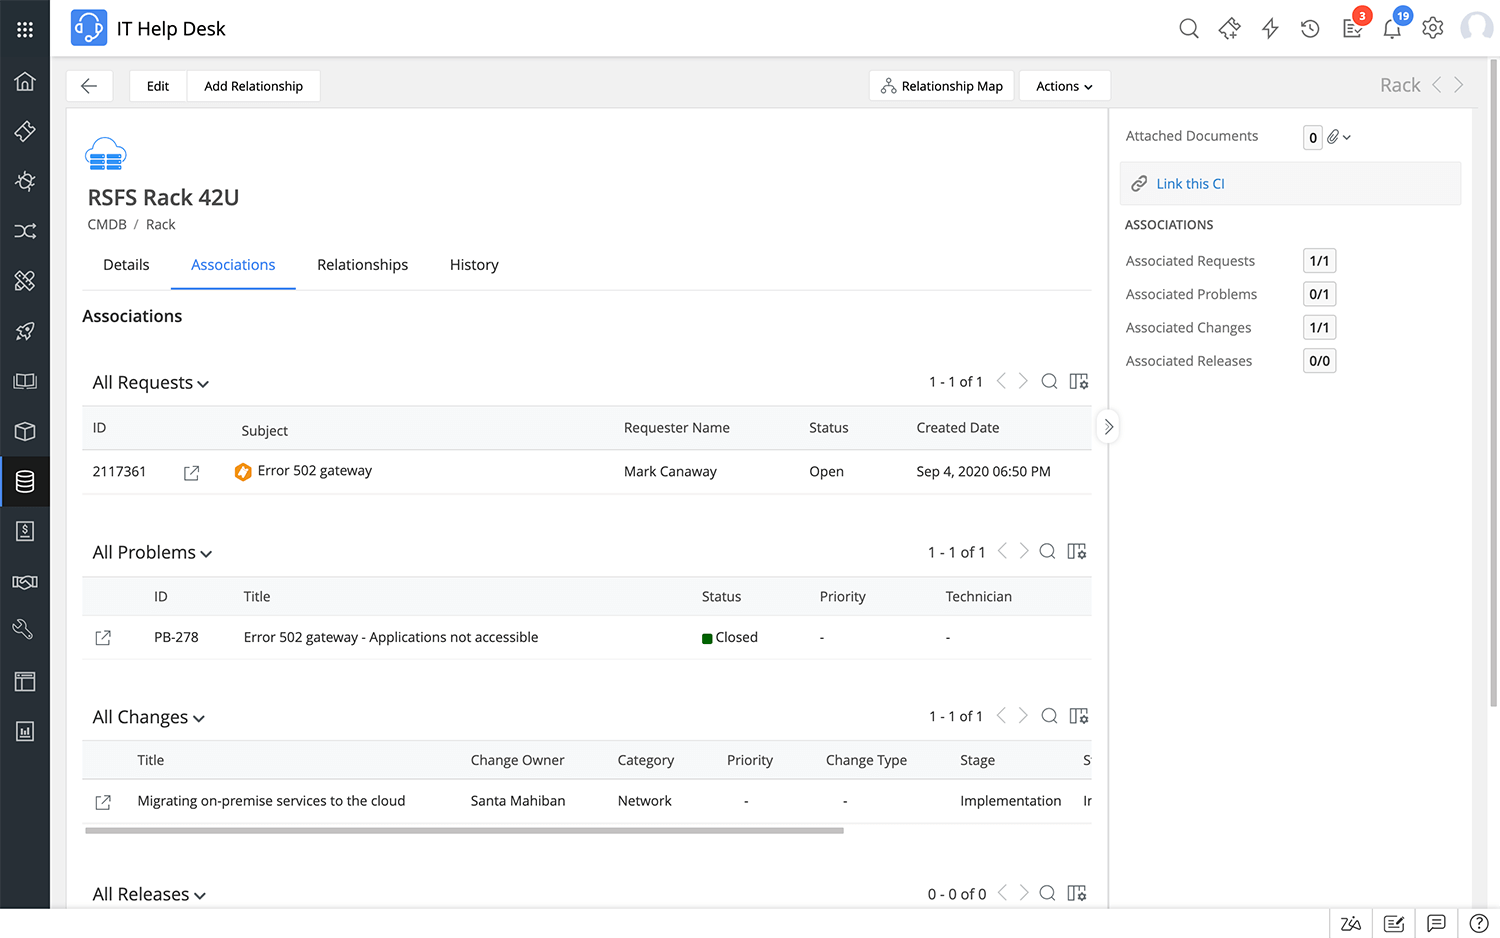Click the add-ticket icon in the top bar
The width and height of the screenshot is (1500, 938).
click(x=1229, y=28)
